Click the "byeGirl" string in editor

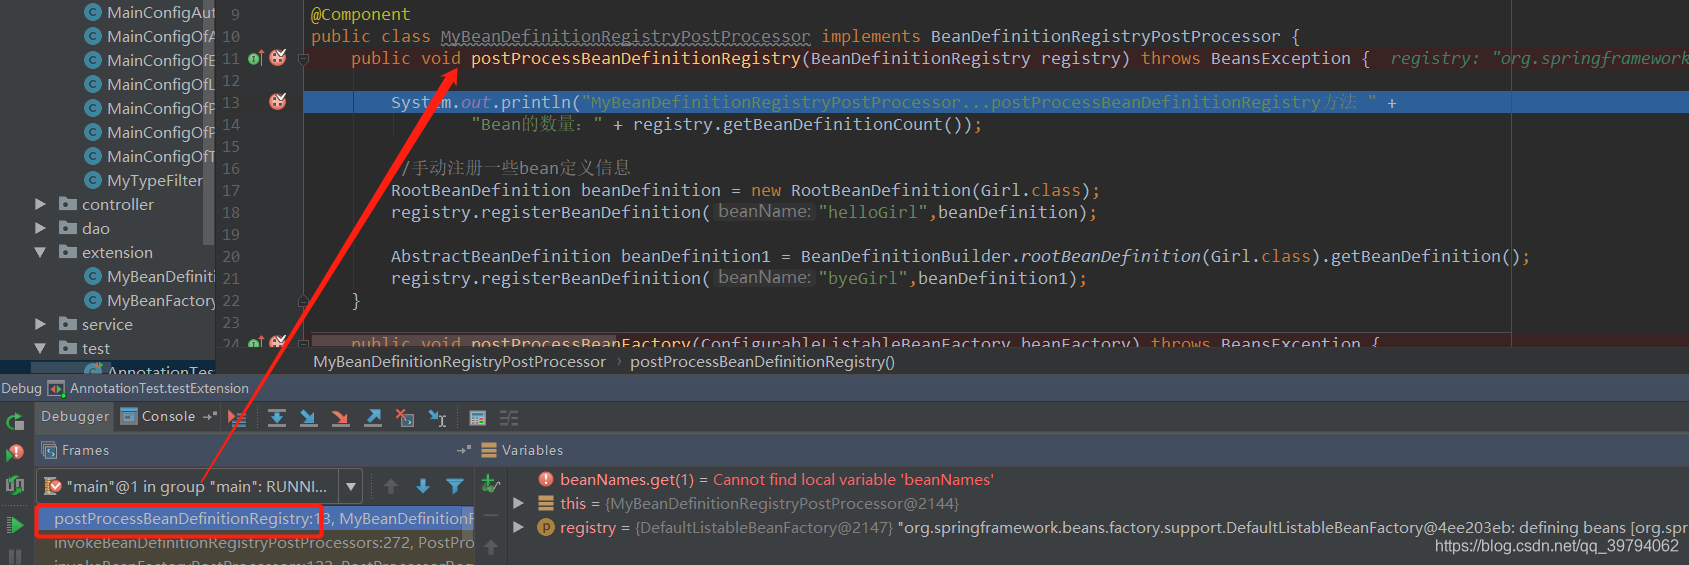coord(863,278)
